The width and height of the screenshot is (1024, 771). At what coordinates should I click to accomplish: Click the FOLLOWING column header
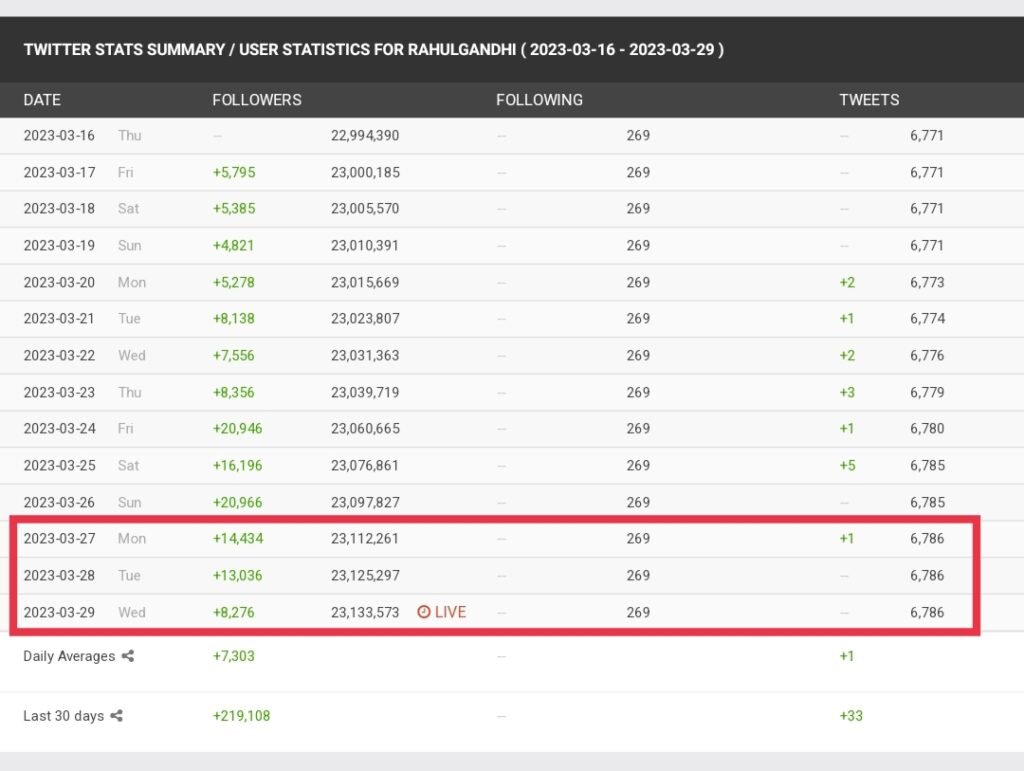(539, 100)
